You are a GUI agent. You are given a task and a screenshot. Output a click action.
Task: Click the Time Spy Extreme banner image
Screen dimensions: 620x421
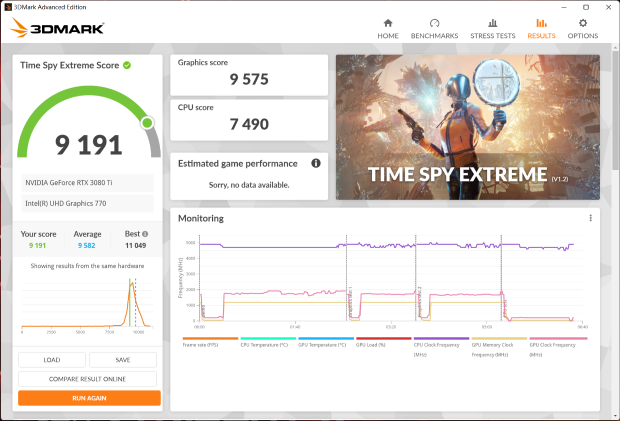tap(468, 127)
